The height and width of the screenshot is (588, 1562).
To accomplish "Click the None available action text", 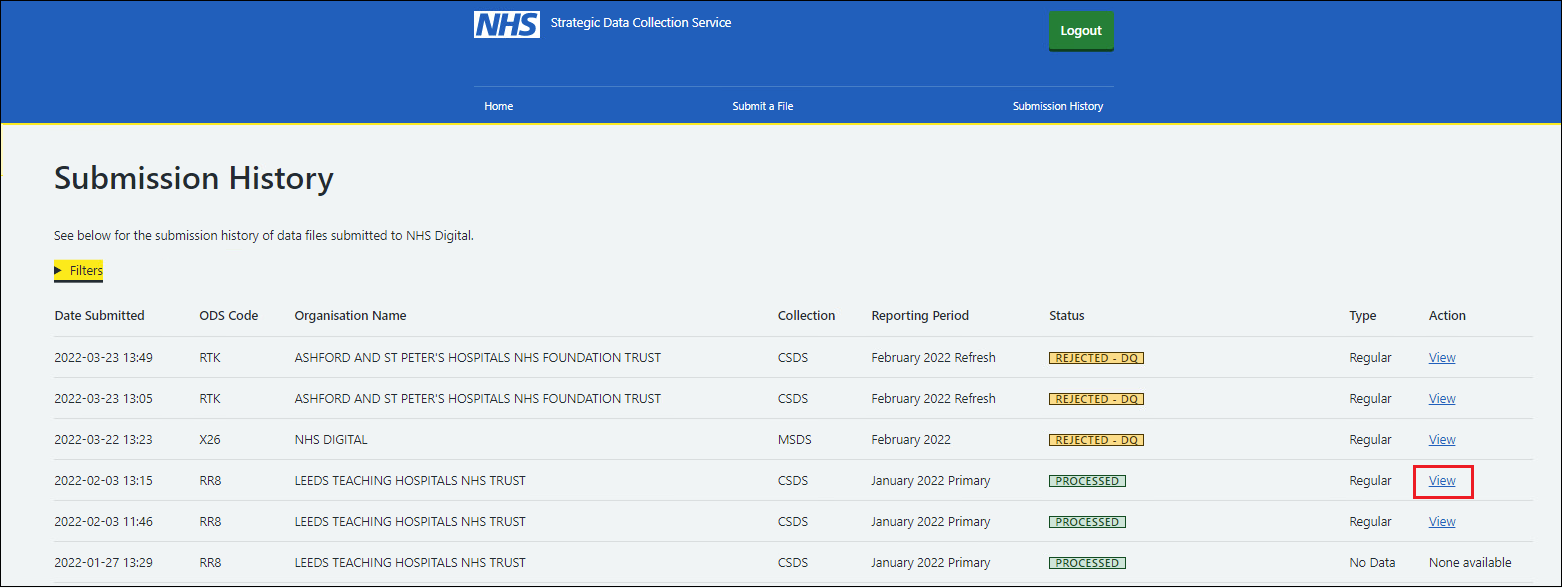I will click(1470, 563).
